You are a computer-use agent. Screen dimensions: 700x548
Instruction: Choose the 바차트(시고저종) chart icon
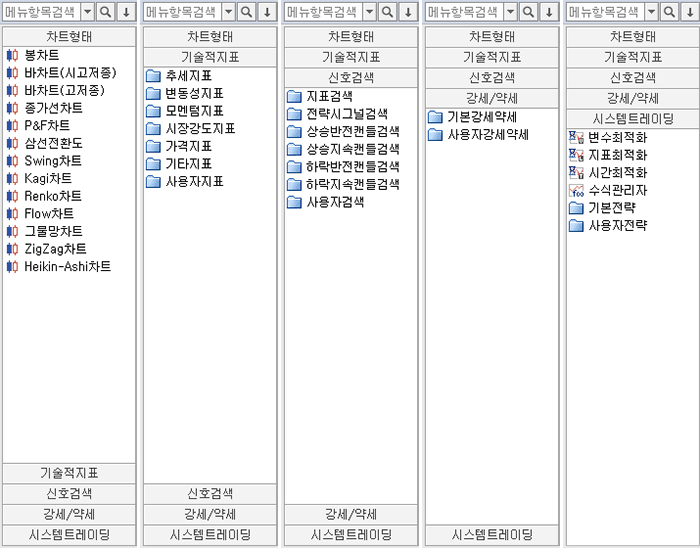point(12,73)
